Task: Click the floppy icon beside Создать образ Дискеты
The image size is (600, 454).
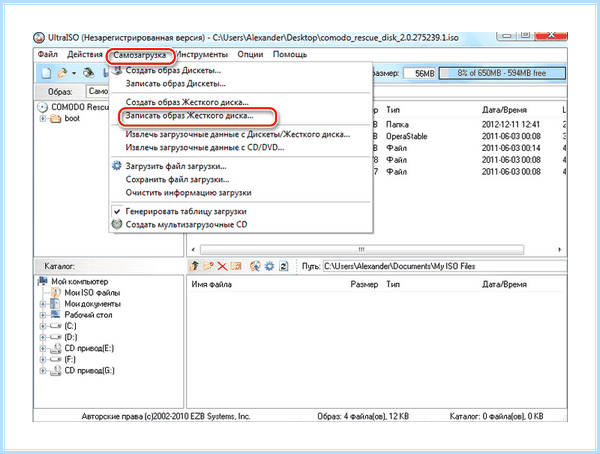Action: pos(117,70)
